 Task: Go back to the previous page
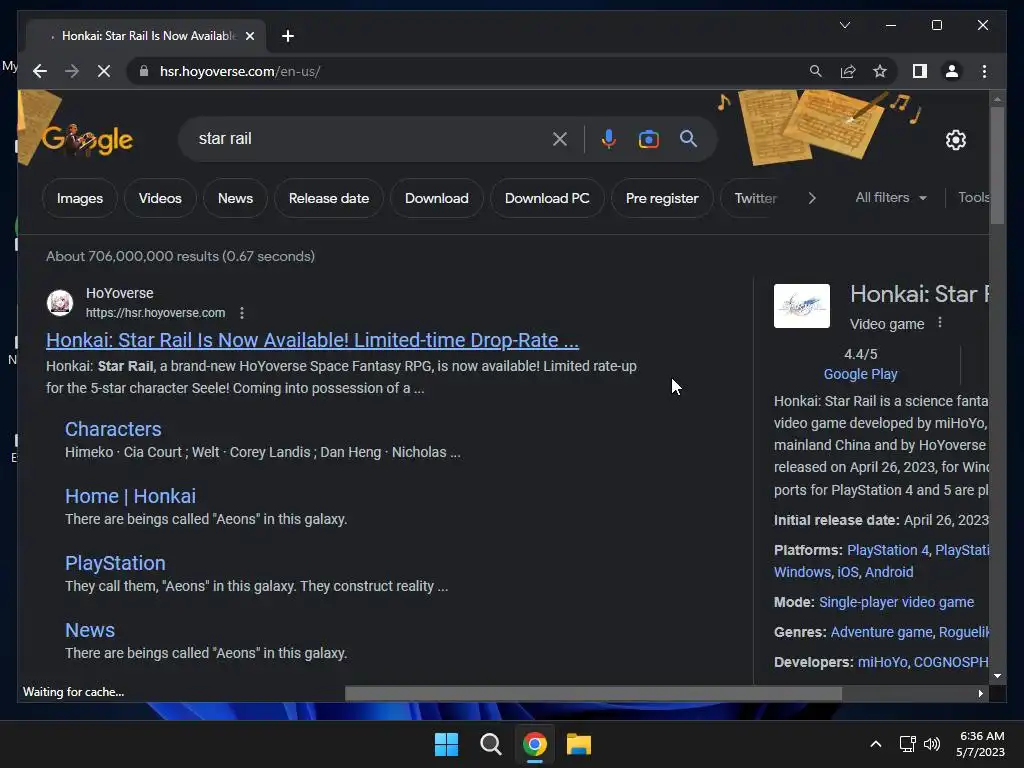point(40,71)
